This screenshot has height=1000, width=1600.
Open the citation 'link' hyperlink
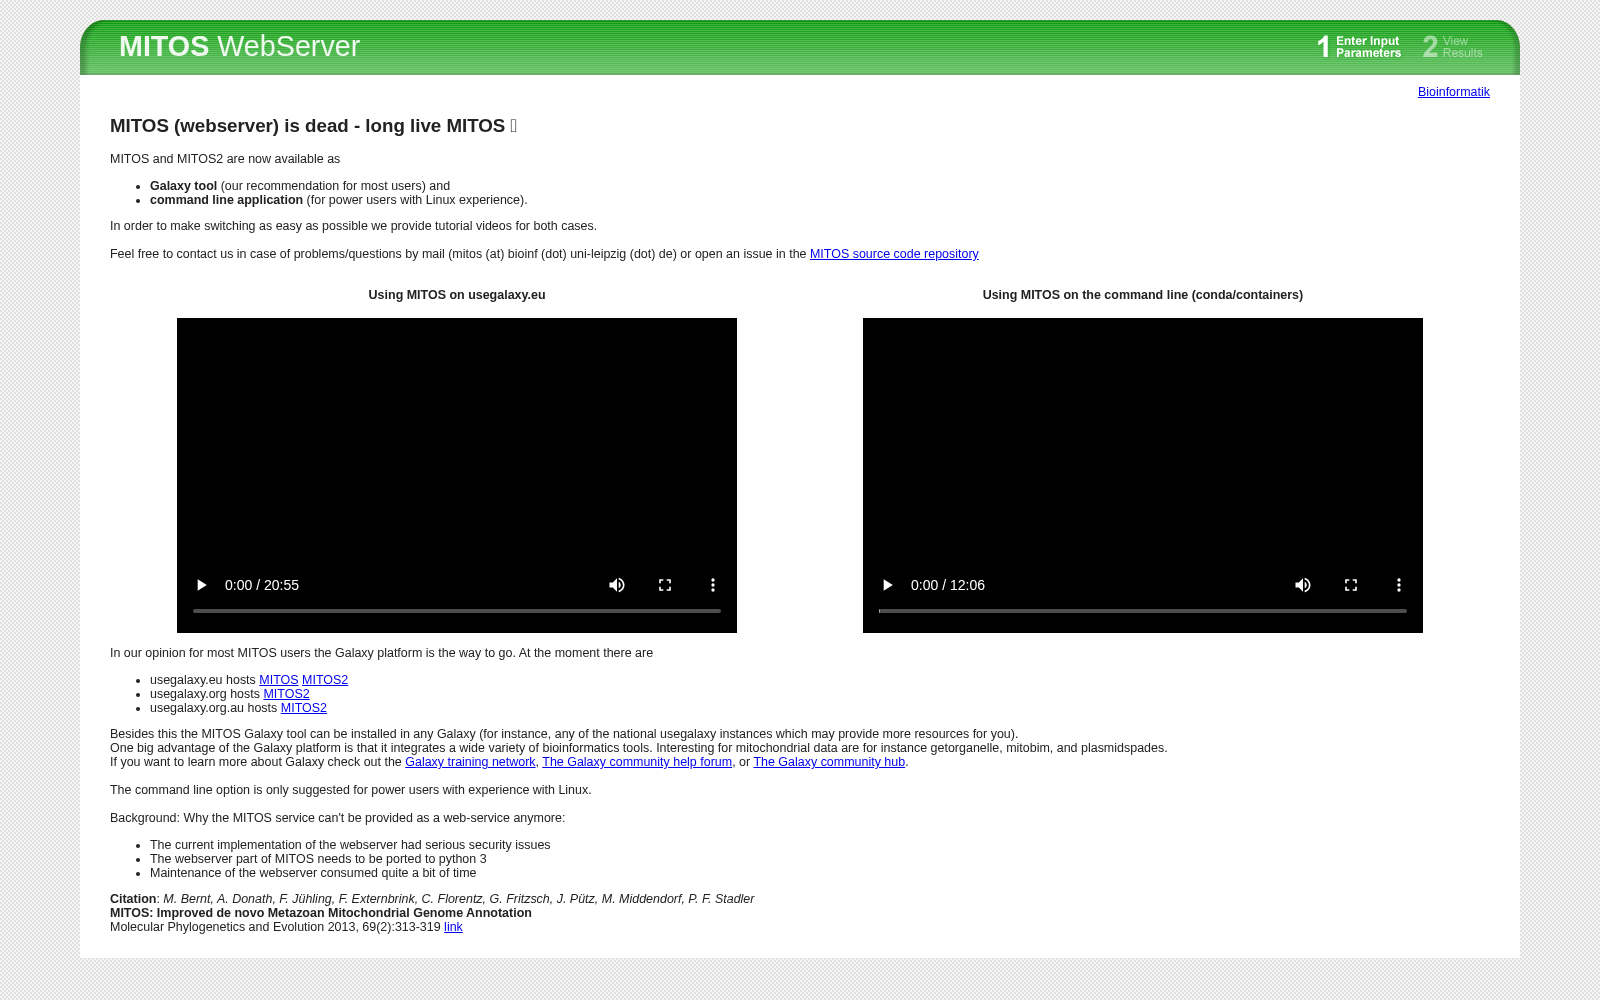[x=453, y=927]
